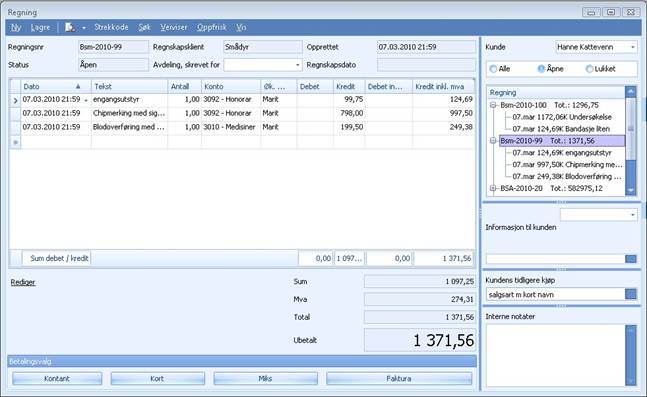Open the Veiviser menu
Viewport: 647px width, 397px height.
pyautogui.click(x=174, y=27)
